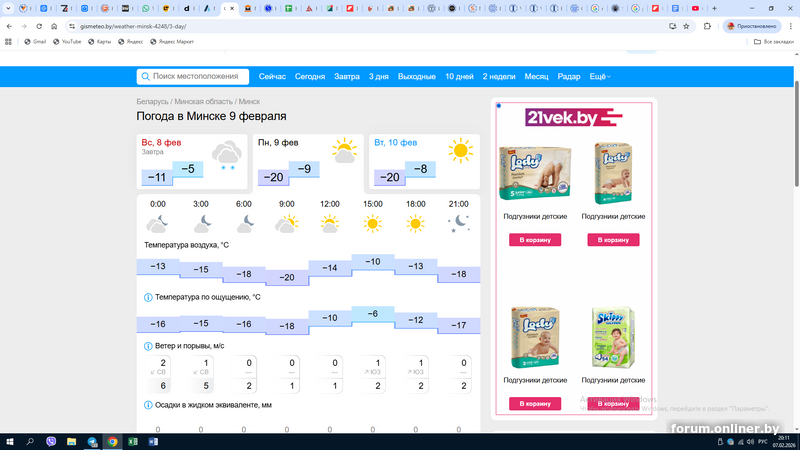The image size is (800, 450).
Task: Open the apps grid in bookmarks bar
Action: coord(8,42)
